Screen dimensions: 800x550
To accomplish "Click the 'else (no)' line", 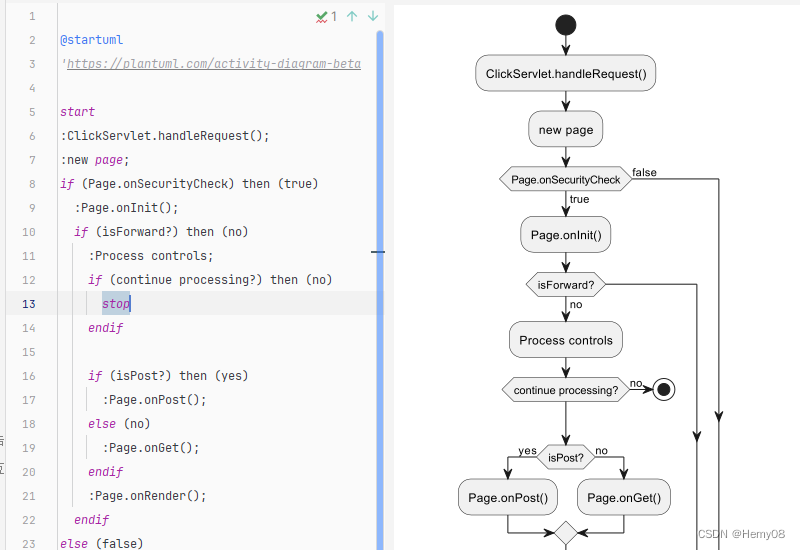I will click(x=119, y=423).
